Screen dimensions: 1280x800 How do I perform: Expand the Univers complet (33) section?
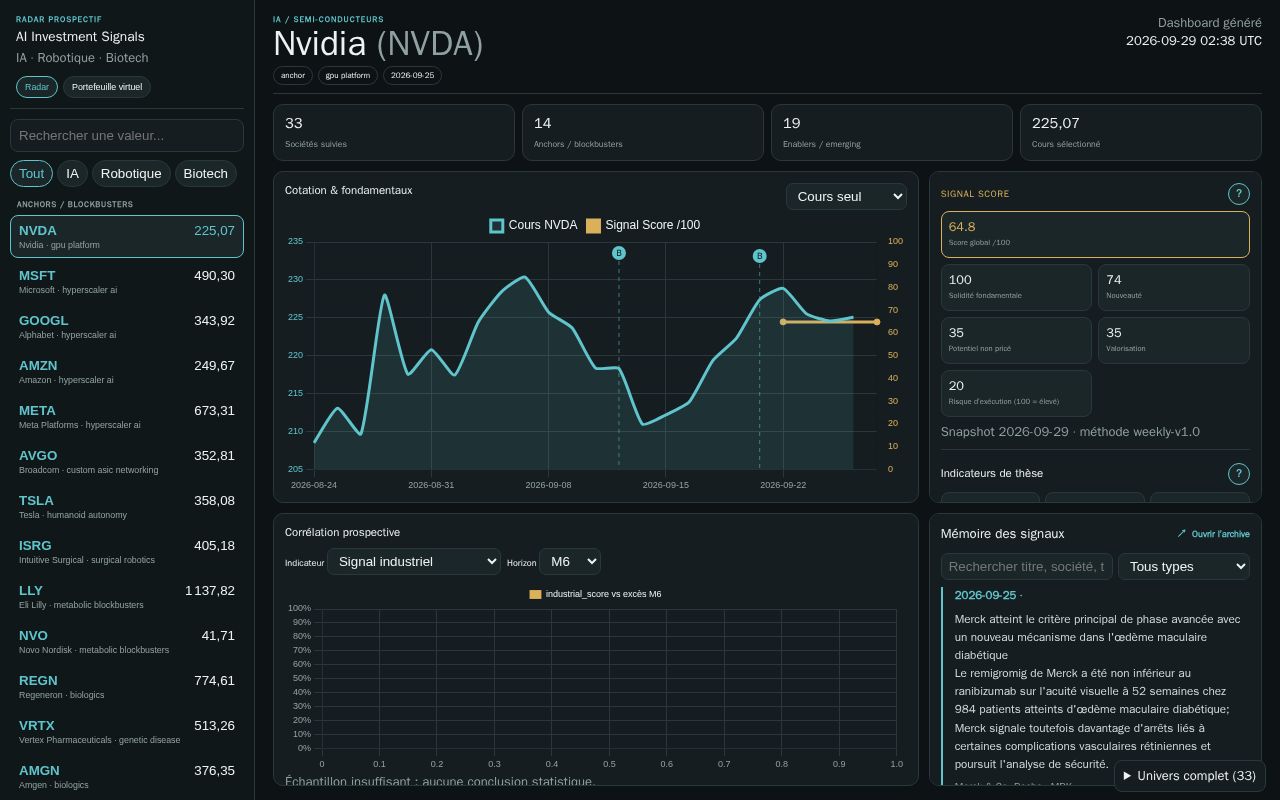pos(1190,776)
